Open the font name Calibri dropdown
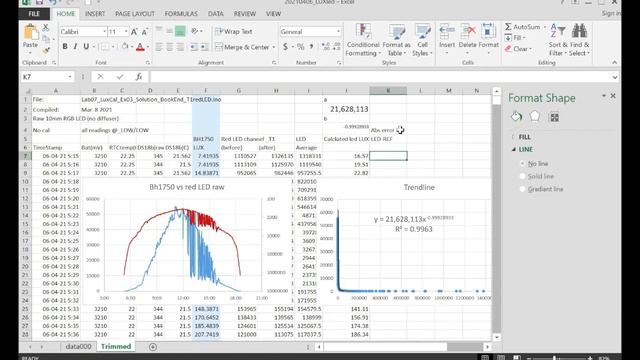Image resolution: width=640 pixels, height=360 pixels. [104, 31]
